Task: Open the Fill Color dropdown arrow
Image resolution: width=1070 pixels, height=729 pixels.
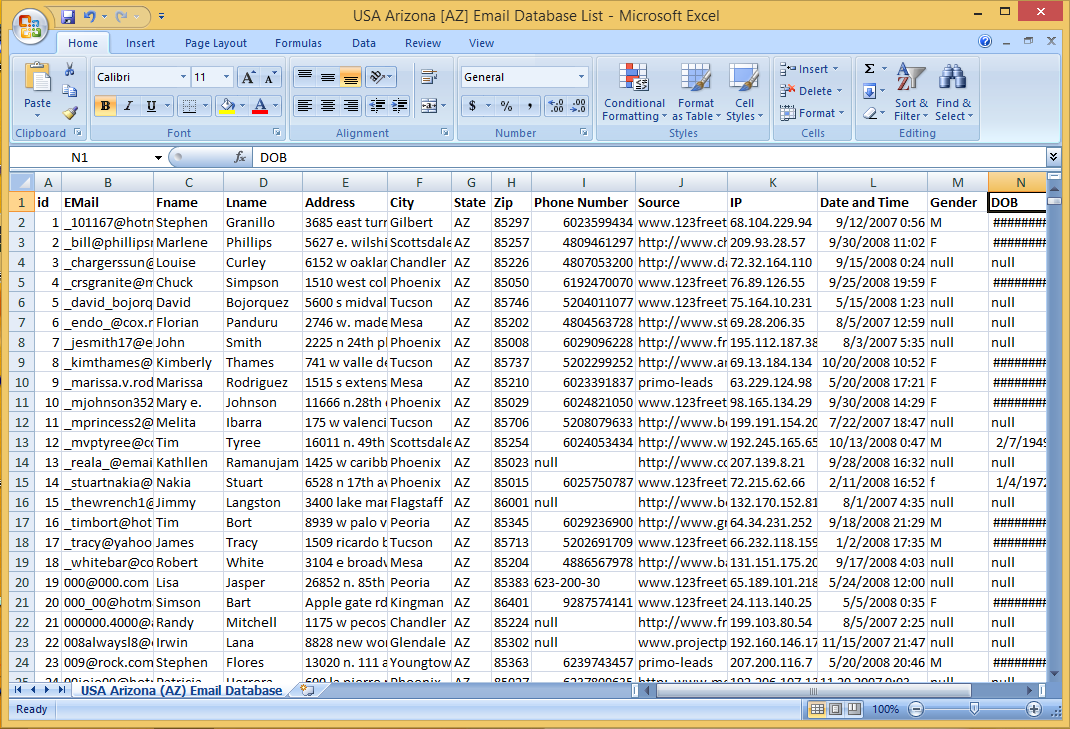Action: 241,106
